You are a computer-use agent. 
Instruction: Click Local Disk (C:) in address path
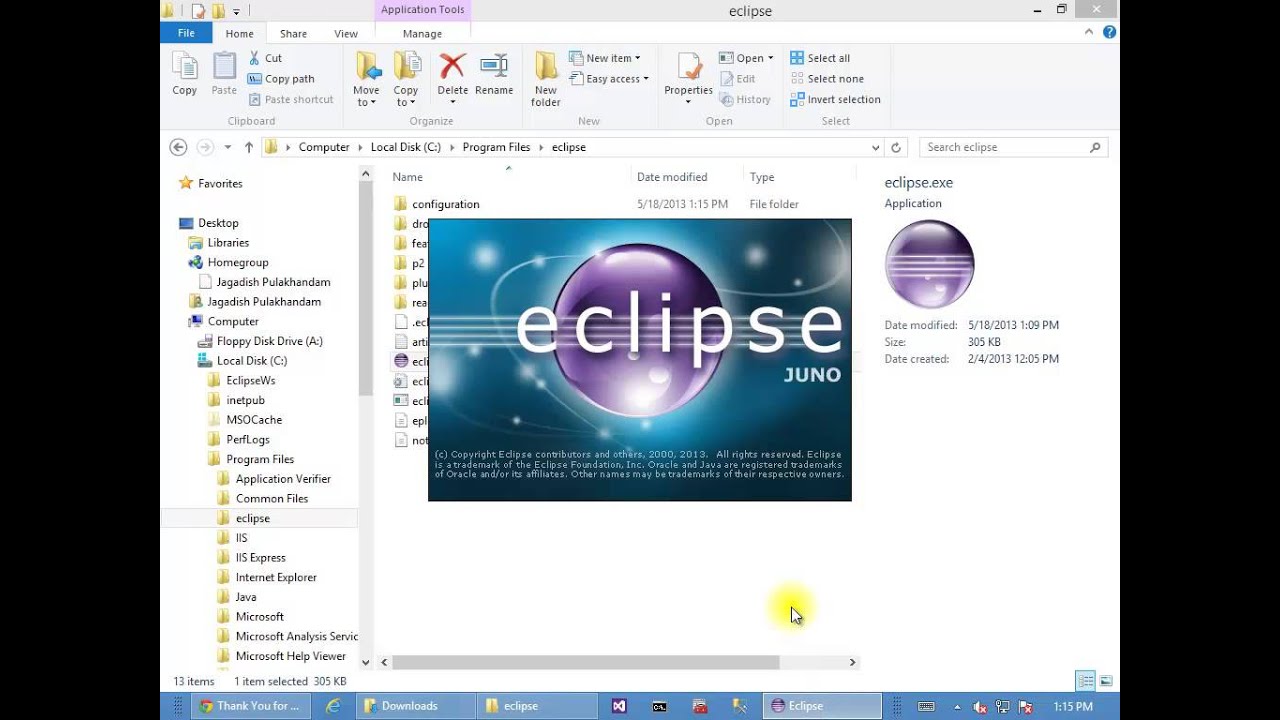pos(405,147)
